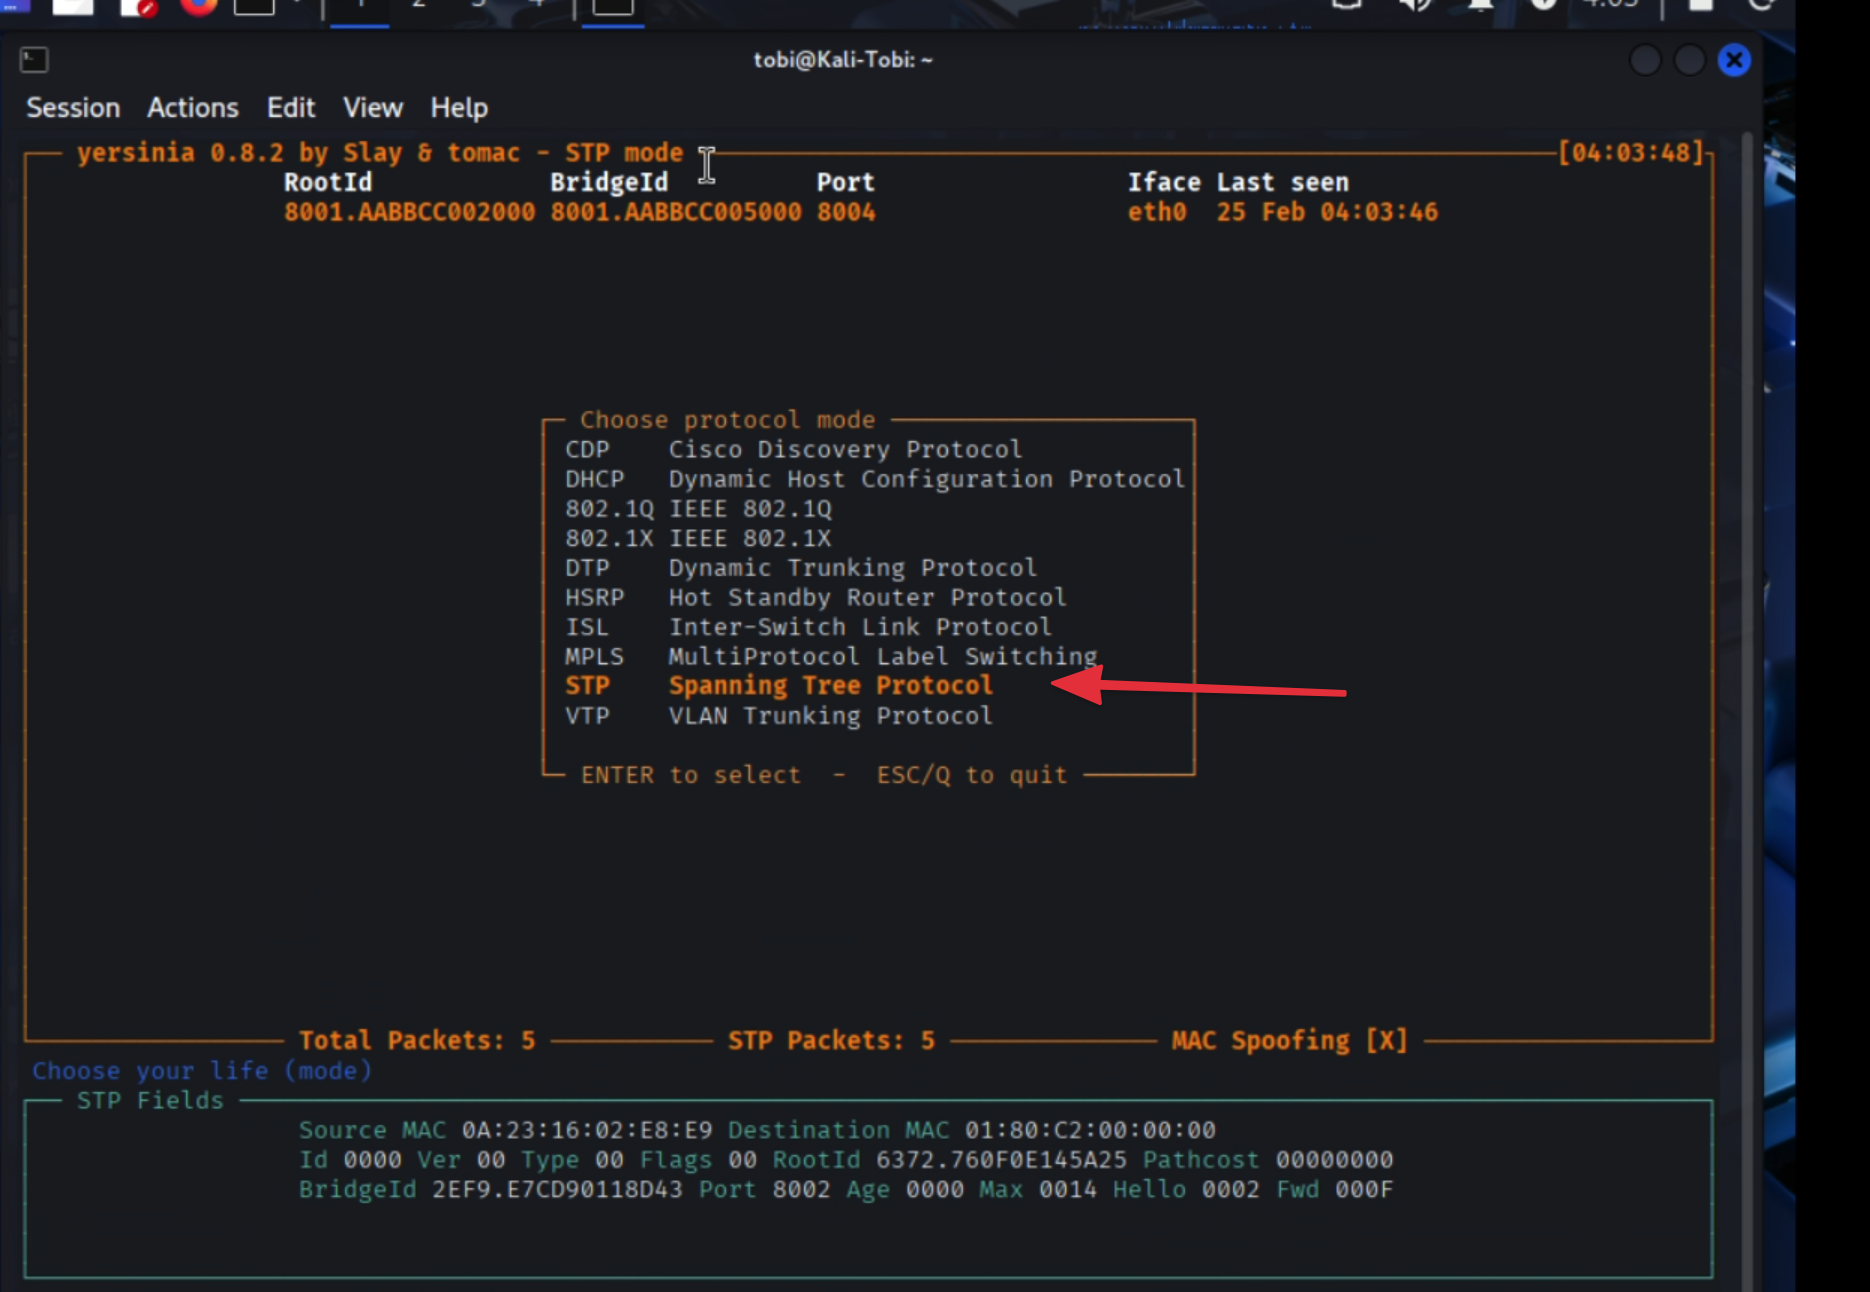Screen dimensions: 1870x1292
Task: Click the terminal window minimize button
Action: [x=1645, y=60]
